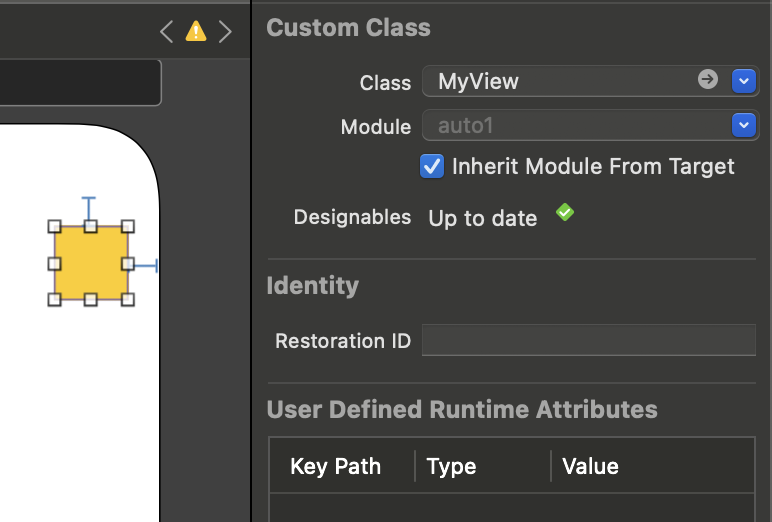Click the Class name field showing MyView
The height and width of the screenshot is (522, 772).
click(560, 81)
